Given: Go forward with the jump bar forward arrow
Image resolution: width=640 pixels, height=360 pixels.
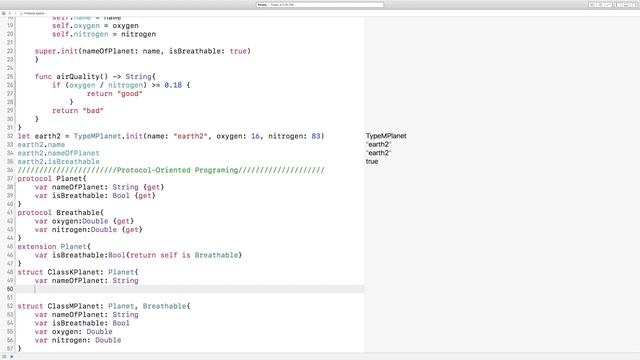Looking at the screenshot, I should pyautogui.click(x=16, y=13).
